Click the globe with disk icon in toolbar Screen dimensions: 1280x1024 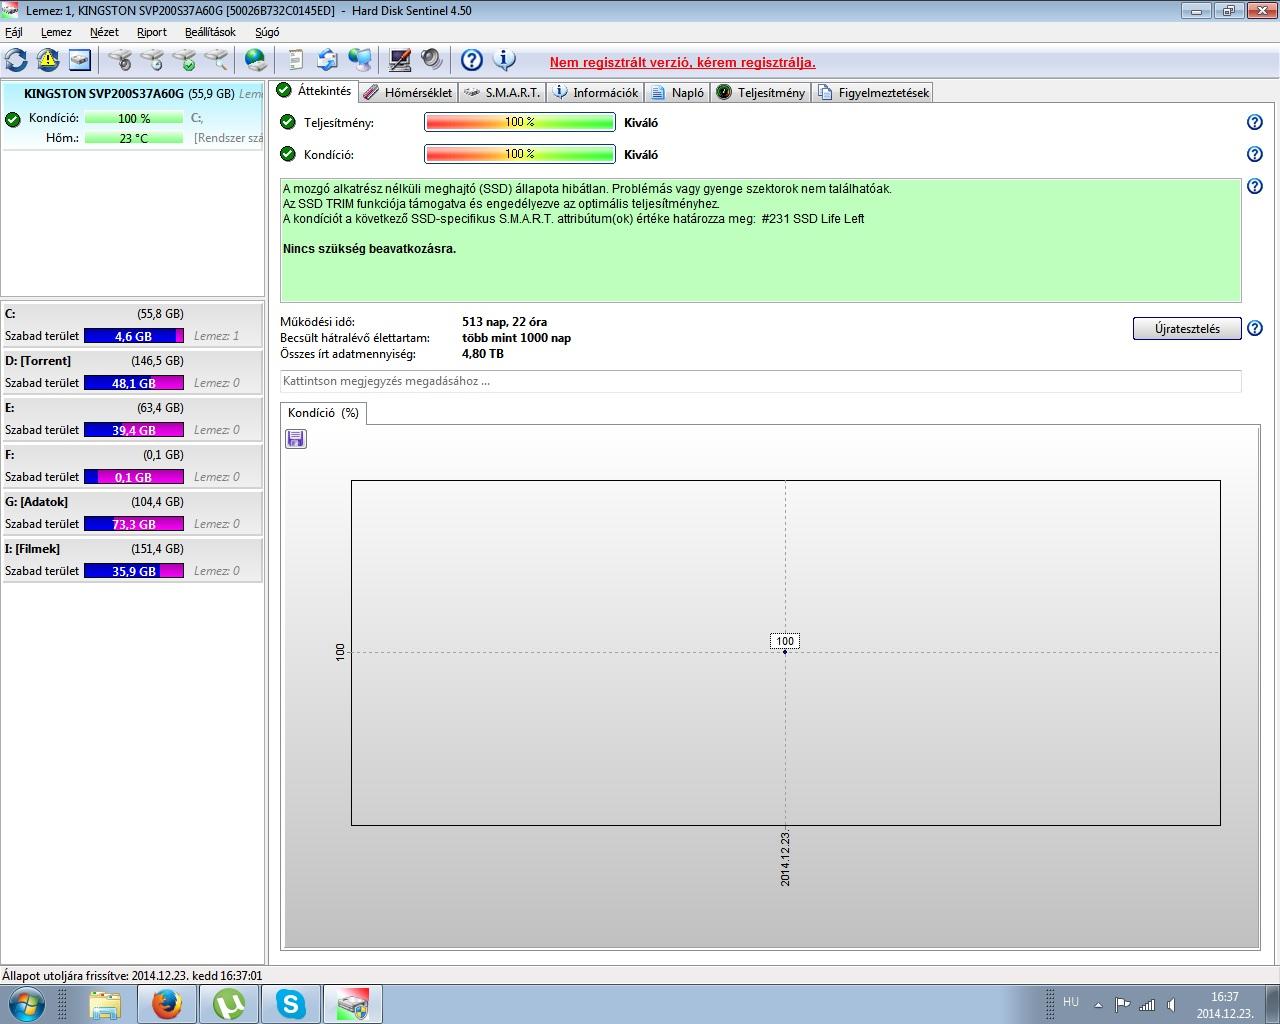click(256, 60)
